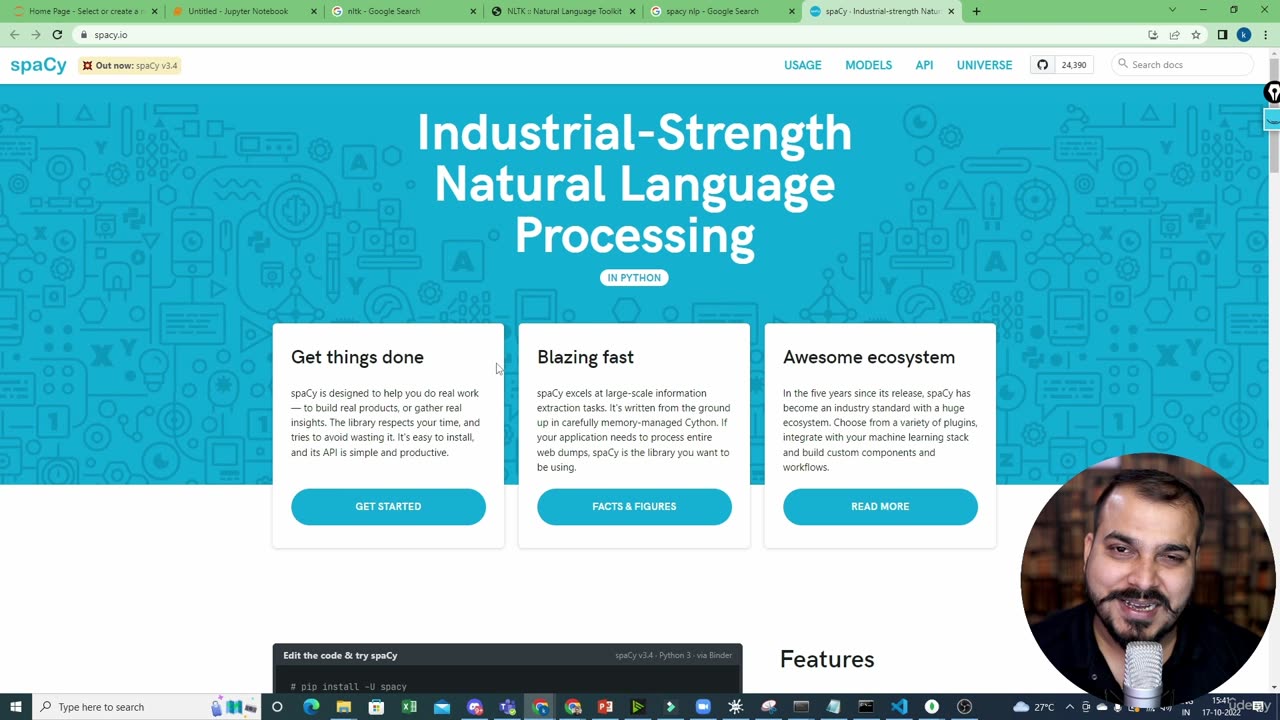Open the MODELS navigation link

(868, 65)
